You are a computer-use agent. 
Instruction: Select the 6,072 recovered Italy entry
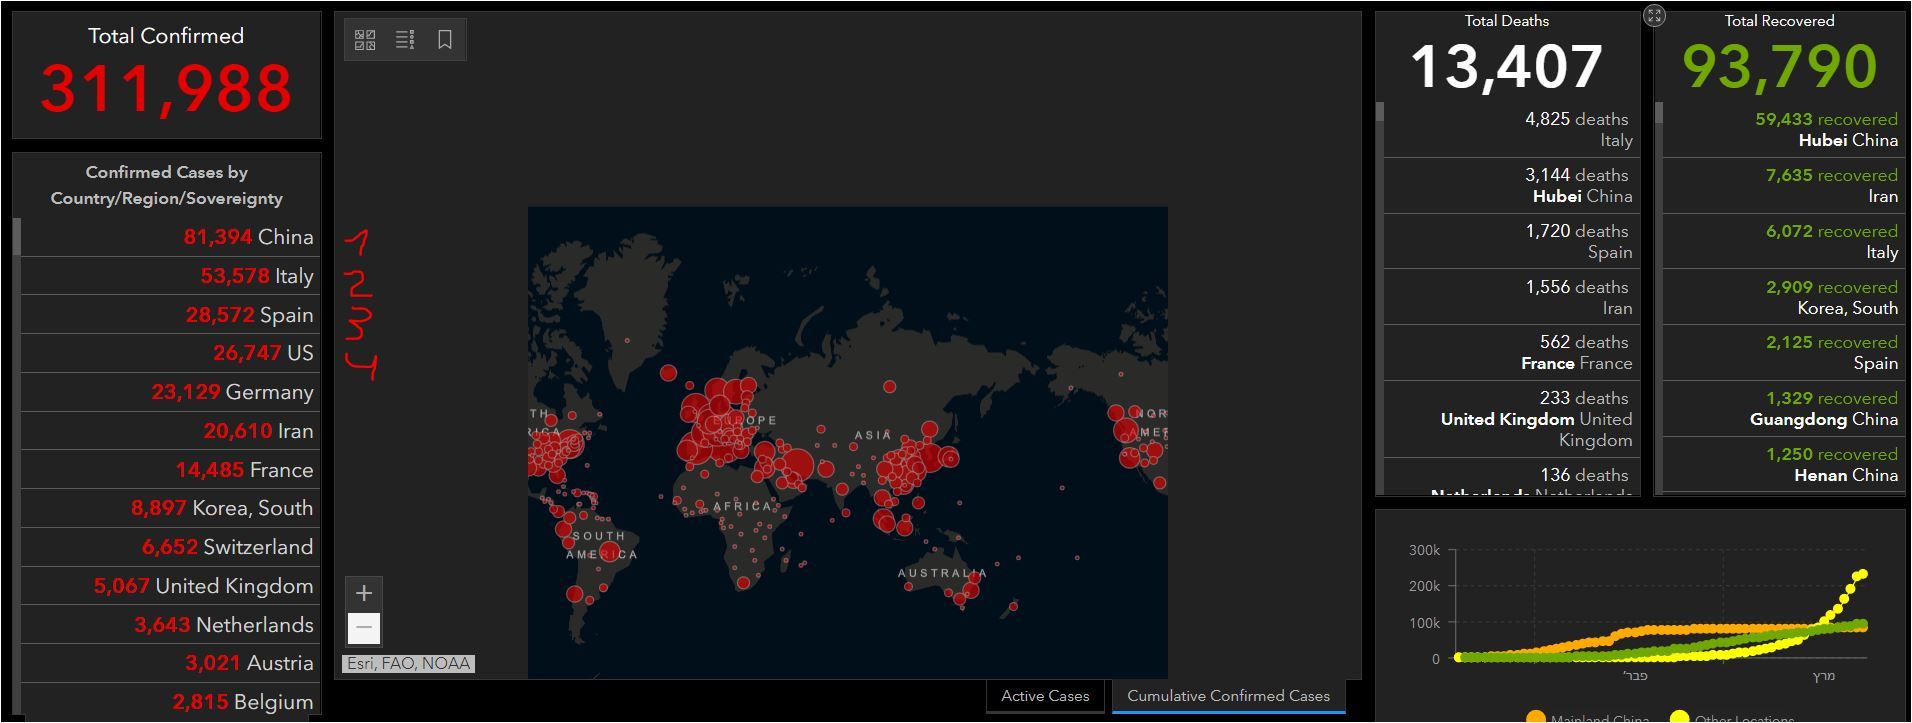click(x=1783, y=242)
